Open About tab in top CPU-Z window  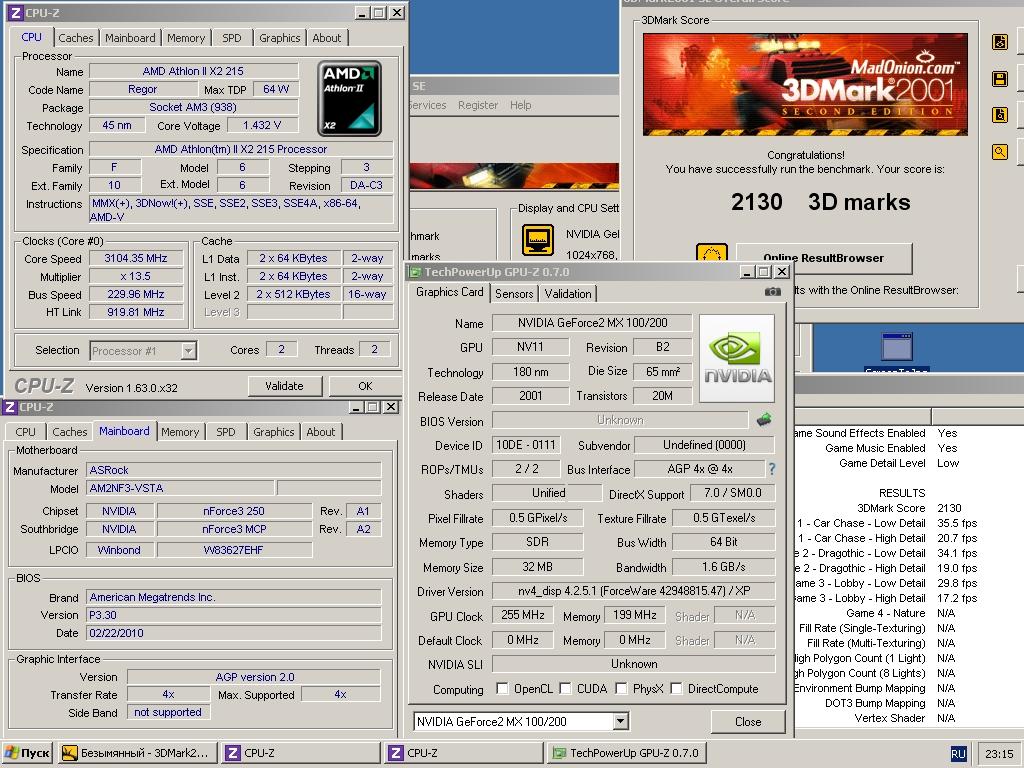pos(327,38)
